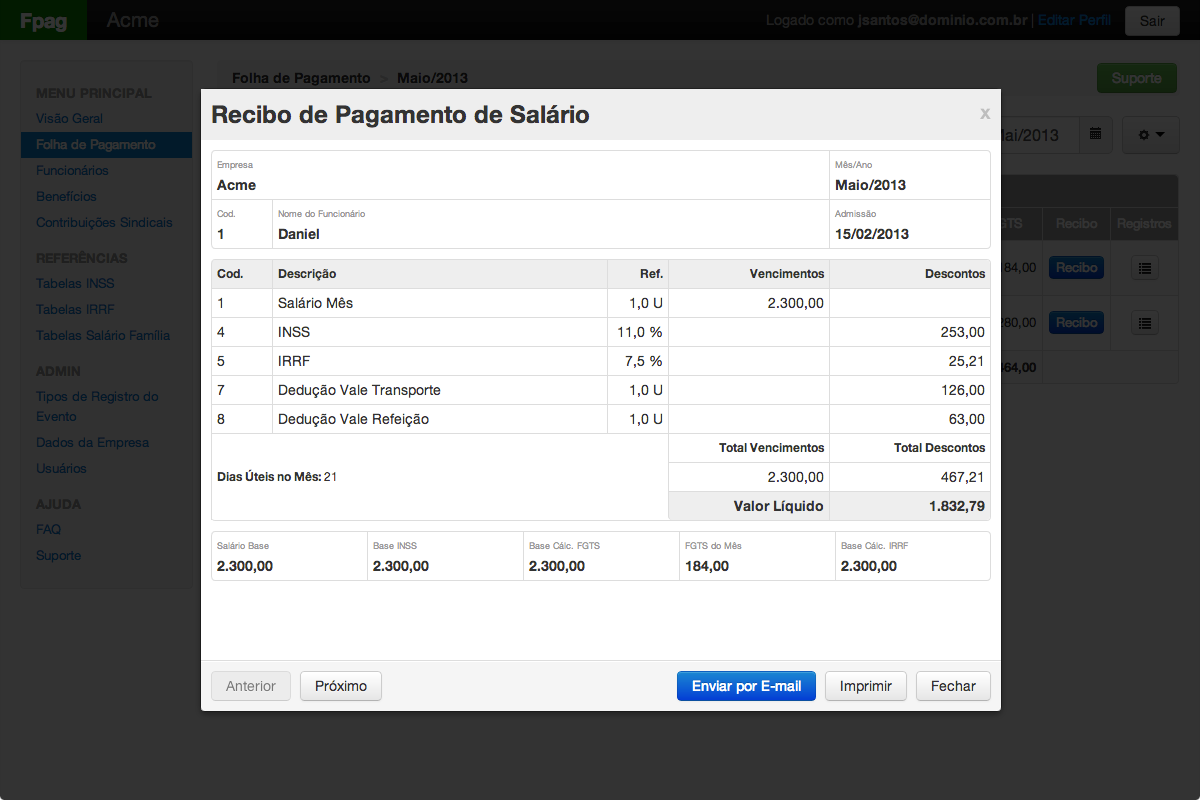Click the total descontos value 467,21

pos(963,477)
